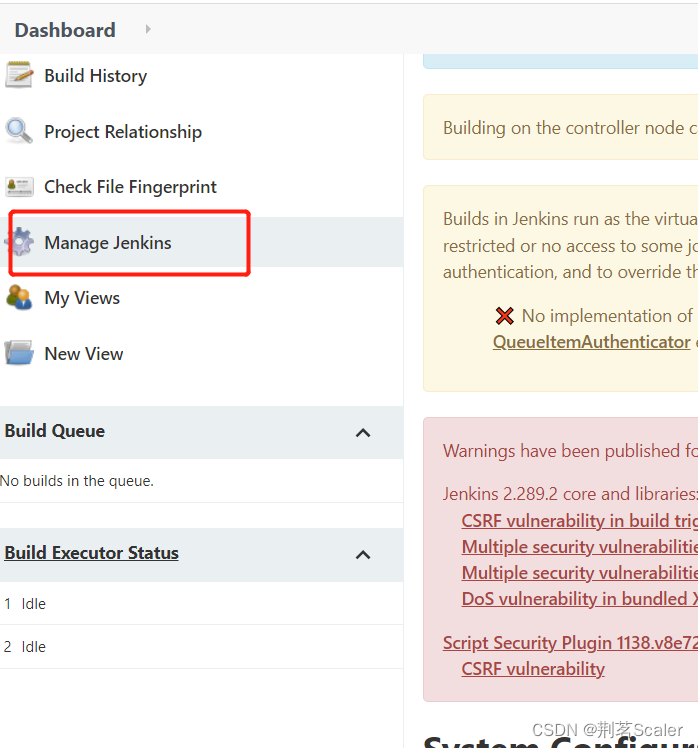This screenshot has width=698, height=748.
Task: Open first Multiple security vulnerabilities link
Action: 580,547
